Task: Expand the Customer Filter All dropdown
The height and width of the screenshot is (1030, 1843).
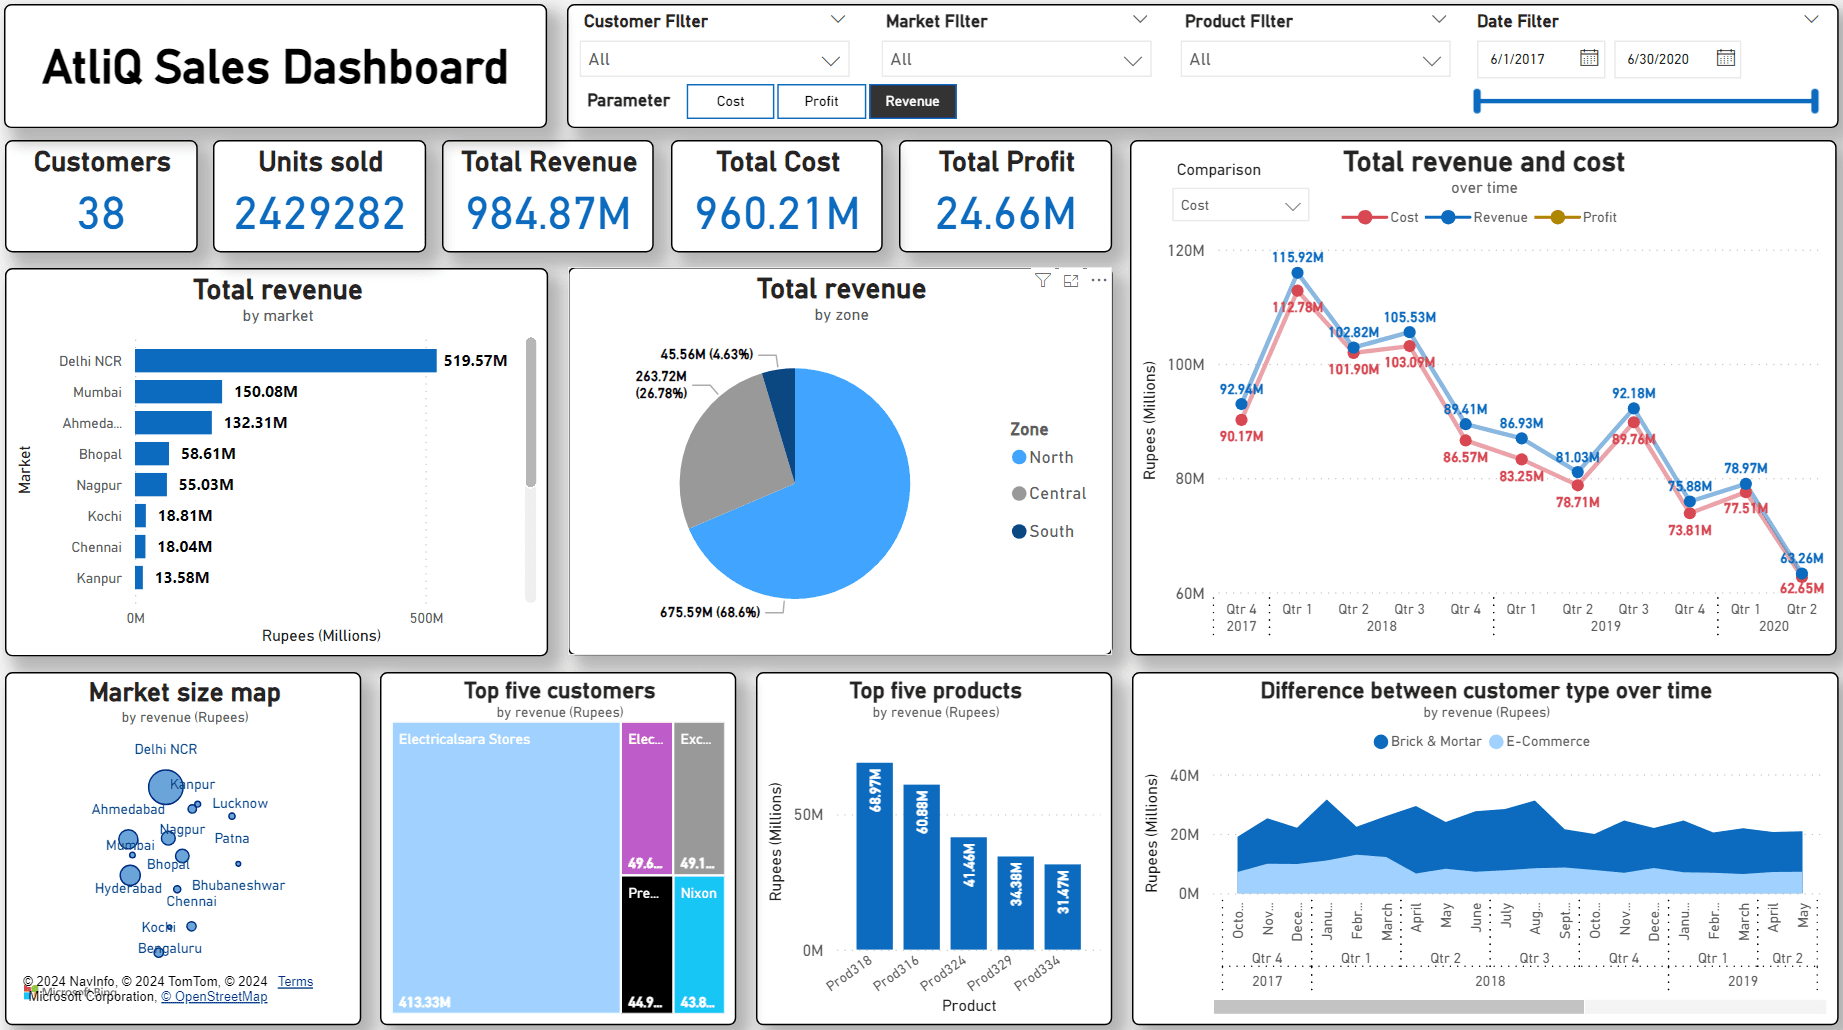Action: pos(829,60)
